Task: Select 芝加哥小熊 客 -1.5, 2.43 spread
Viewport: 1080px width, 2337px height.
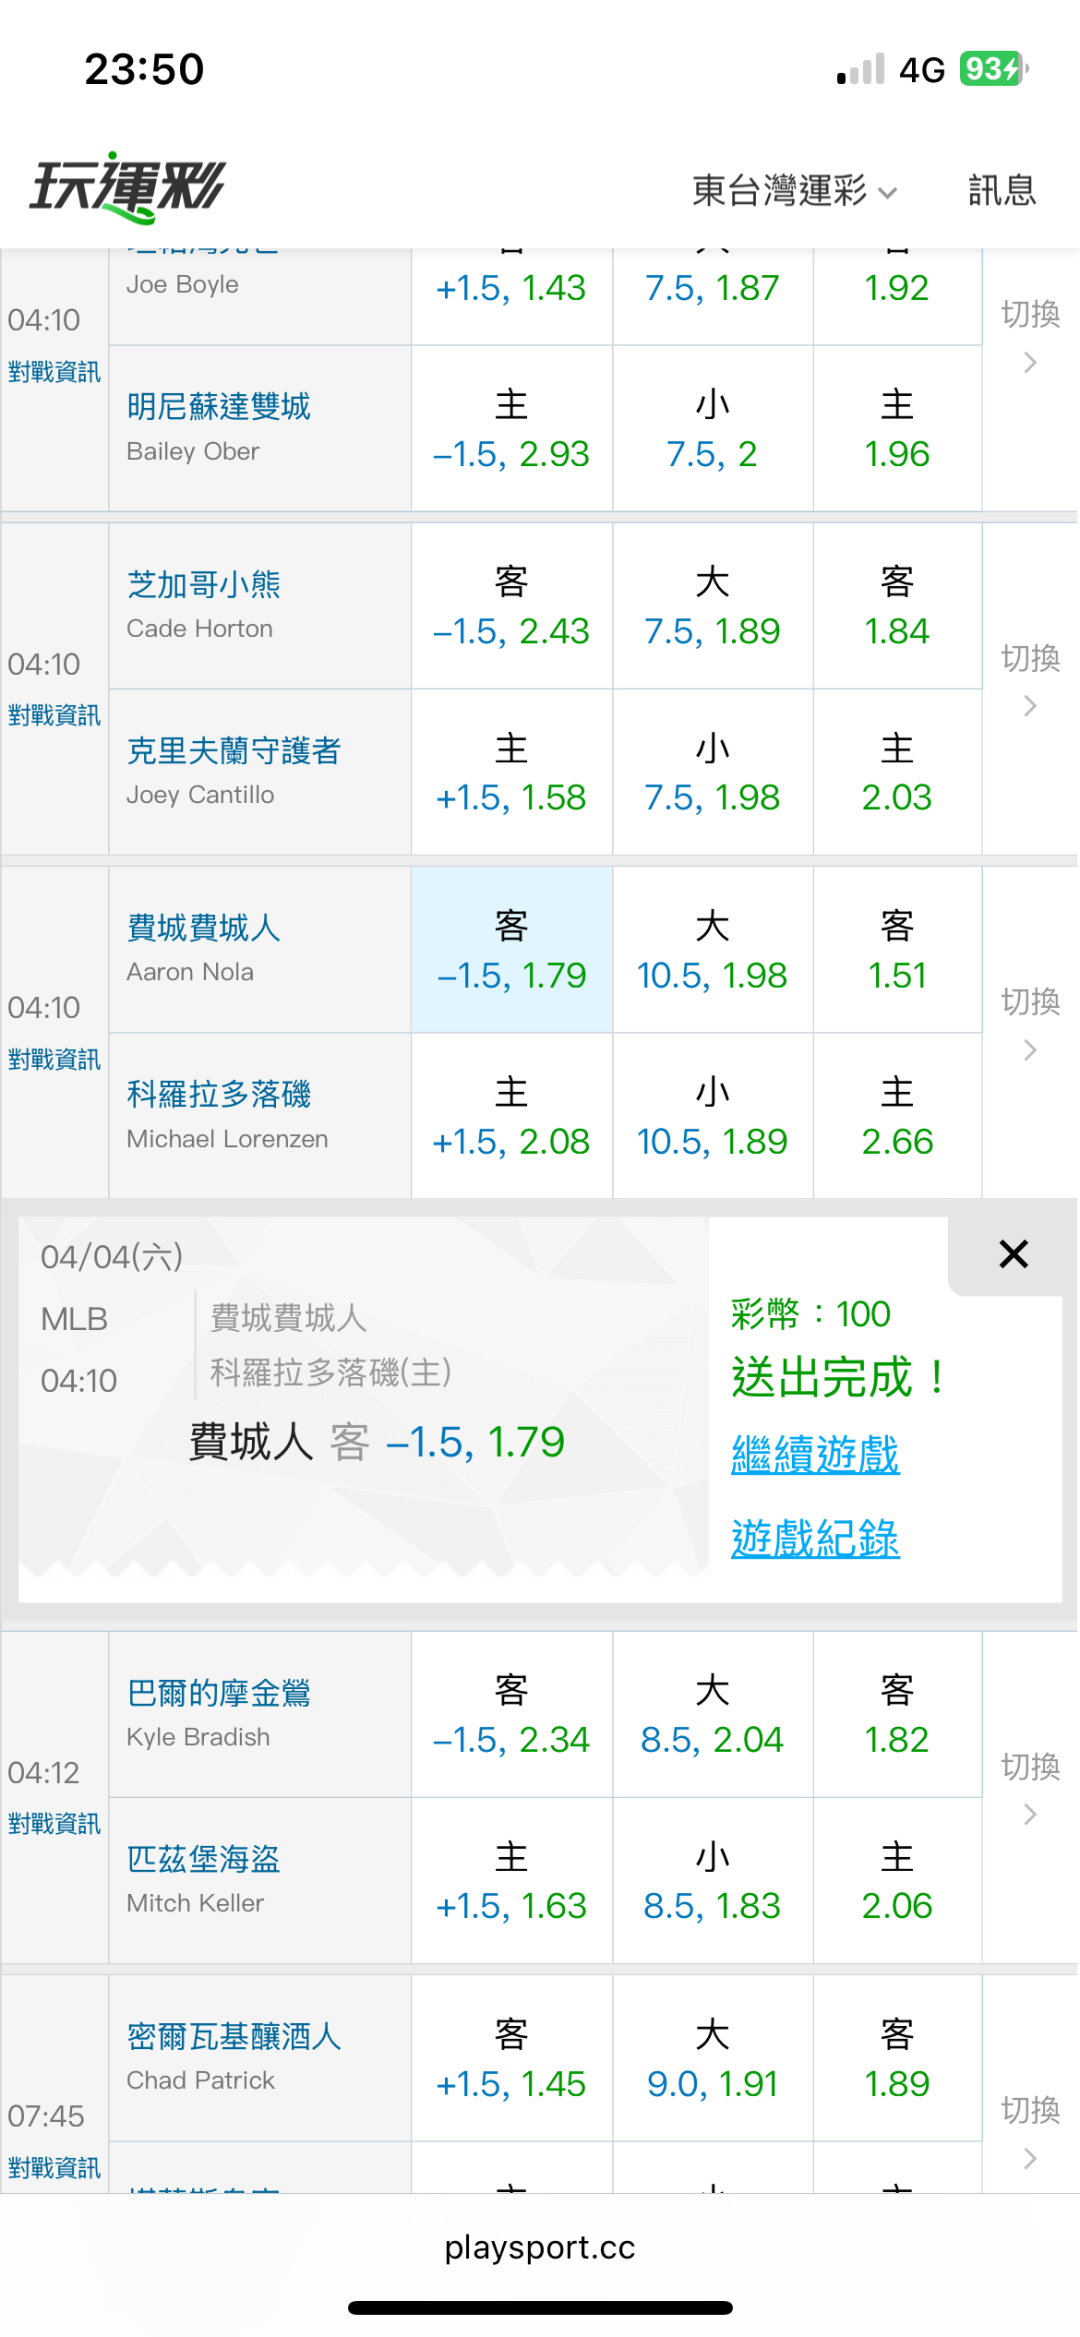Action: [511, 607]
